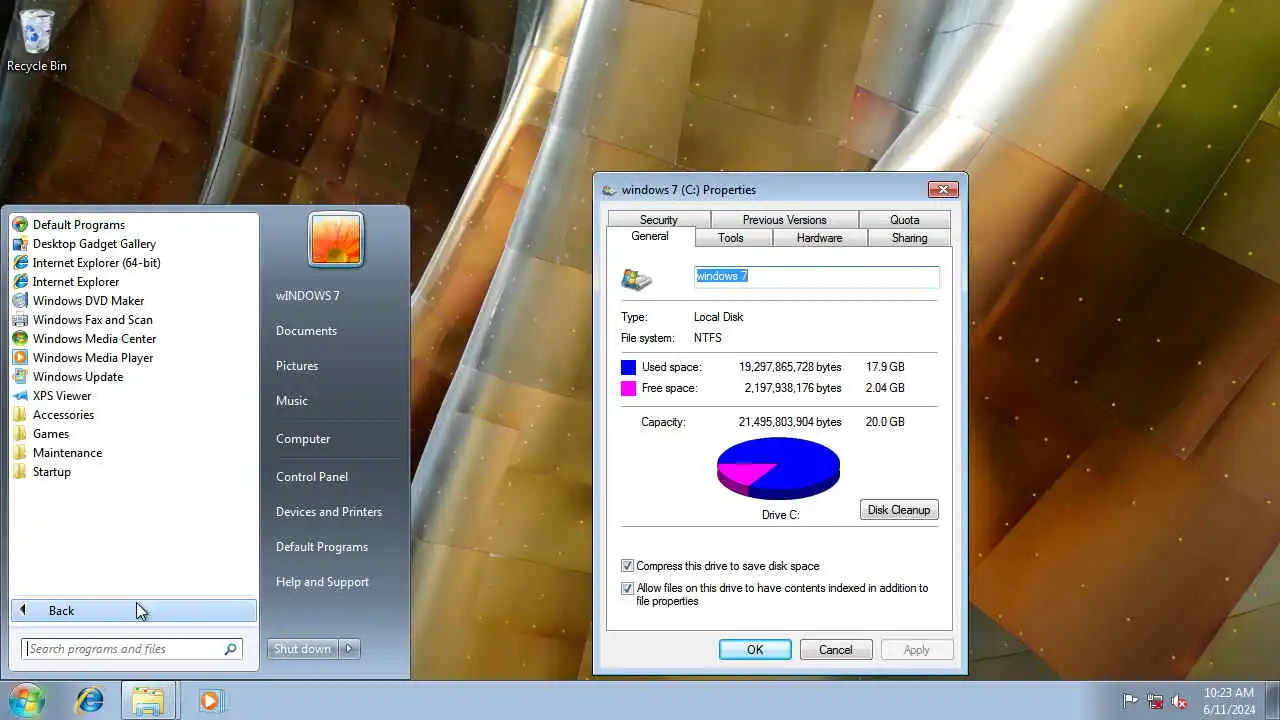Image resolution: width=1280 pixels, height=720 pixels.
Task: Click the Disk Cleanup button
Action: 899,510
